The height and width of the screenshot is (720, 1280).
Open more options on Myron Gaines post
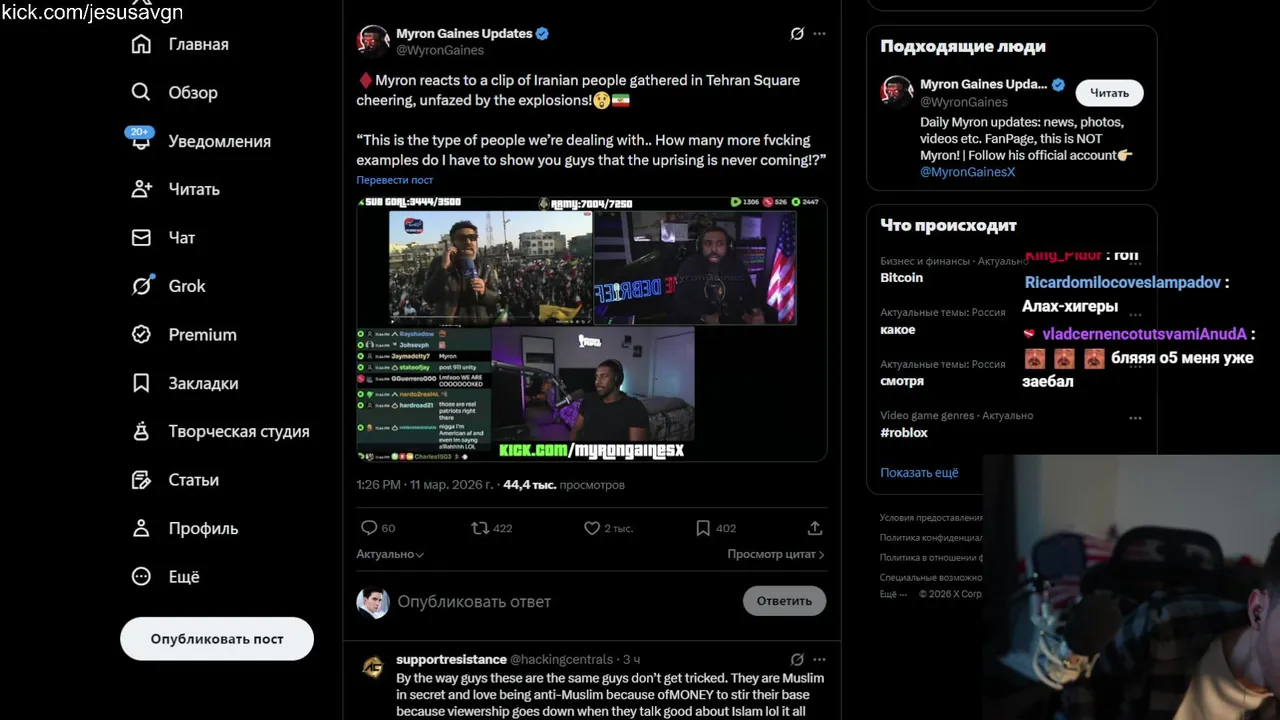point(820,34)
